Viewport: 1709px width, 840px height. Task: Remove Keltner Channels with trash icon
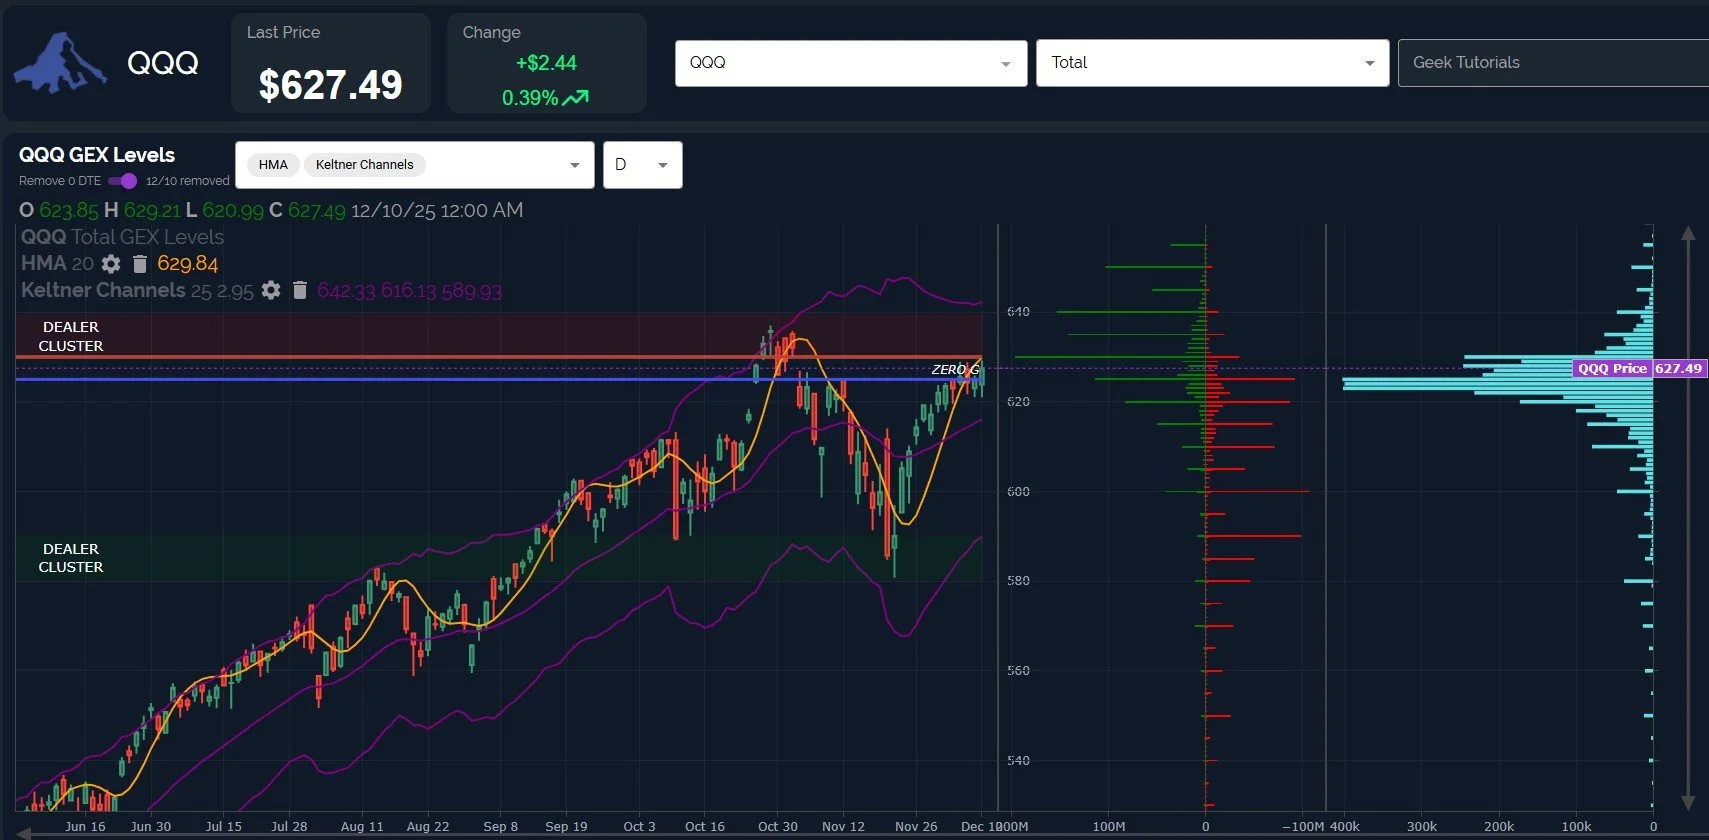300,290
